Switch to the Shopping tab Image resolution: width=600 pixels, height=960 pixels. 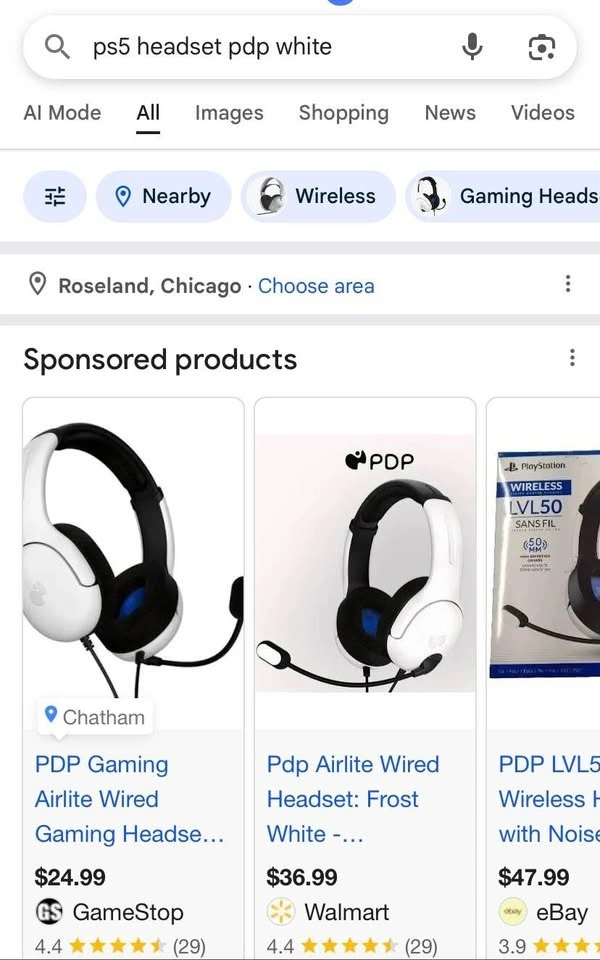pos(343,113)
